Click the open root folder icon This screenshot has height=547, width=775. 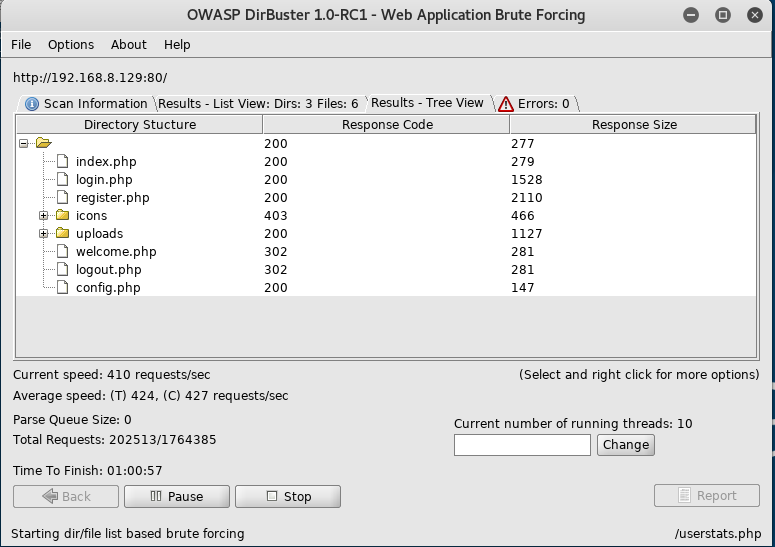point(43,143)
